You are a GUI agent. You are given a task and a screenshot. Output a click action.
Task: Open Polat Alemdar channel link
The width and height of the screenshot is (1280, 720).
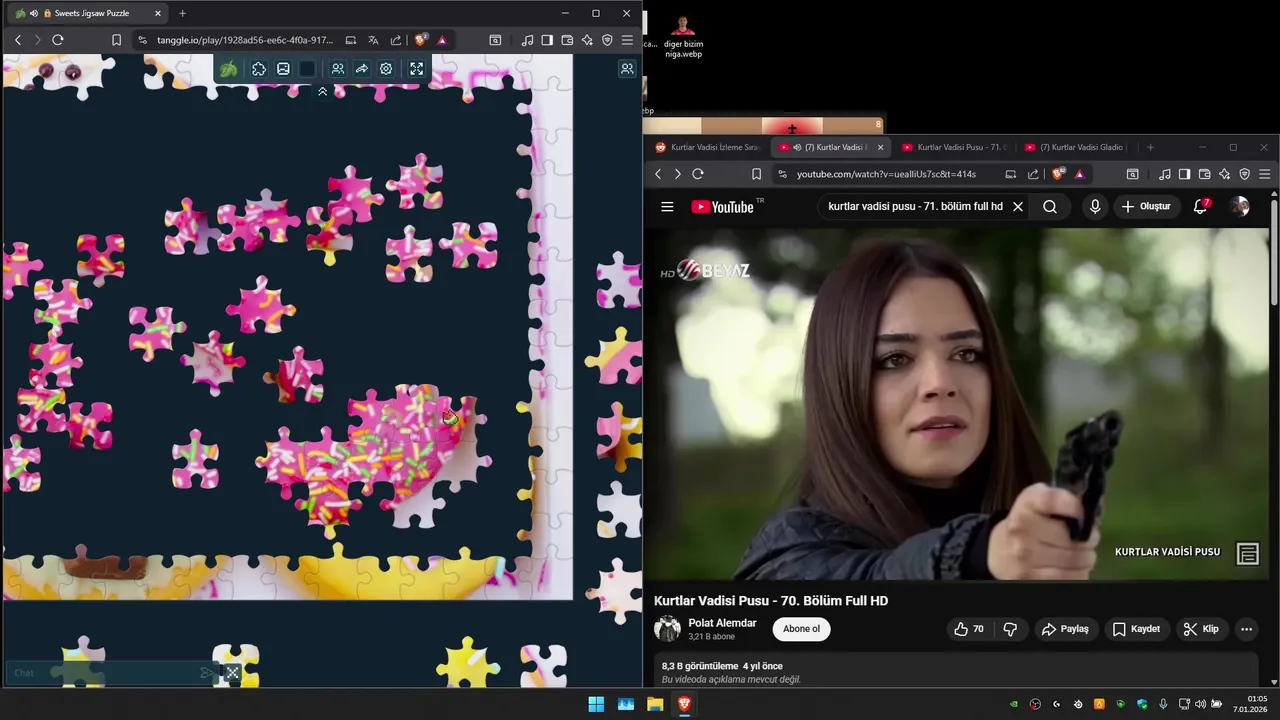[722, 623]
